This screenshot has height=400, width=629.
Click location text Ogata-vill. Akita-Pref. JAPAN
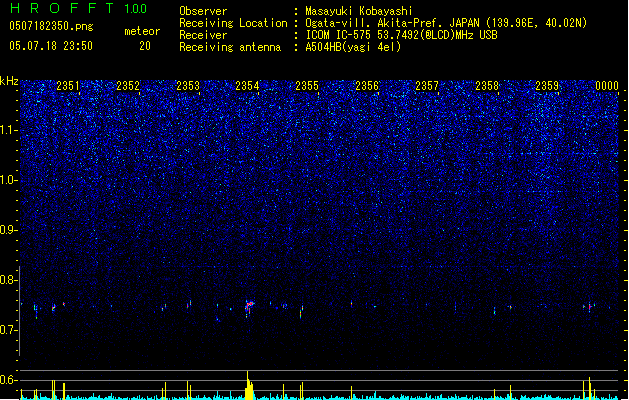[392, 23]
